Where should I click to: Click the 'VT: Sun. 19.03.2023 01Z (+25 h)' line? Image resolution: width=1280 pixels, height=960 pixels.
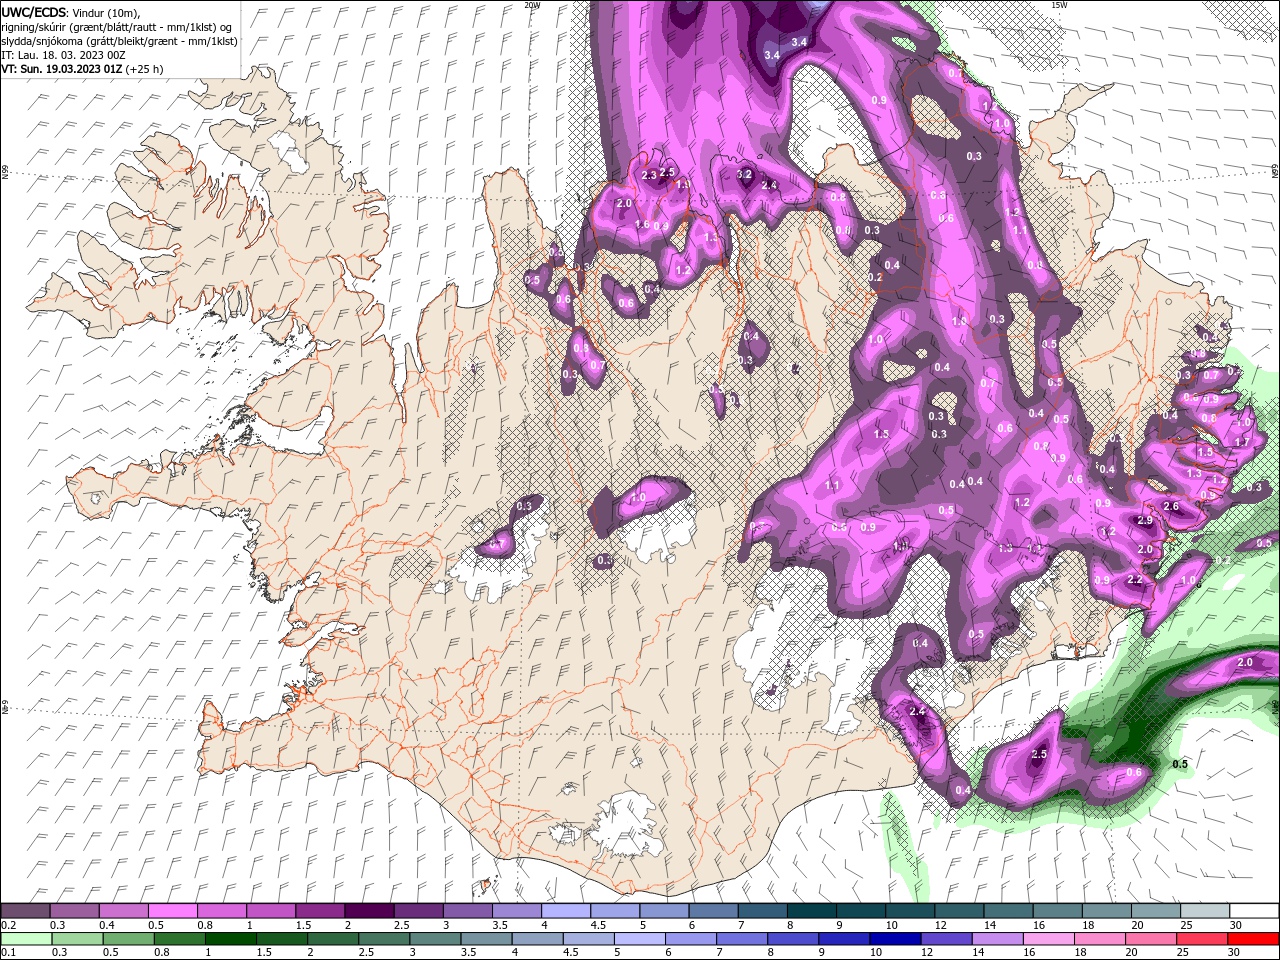pyautogui.click(x=82, y=69)
